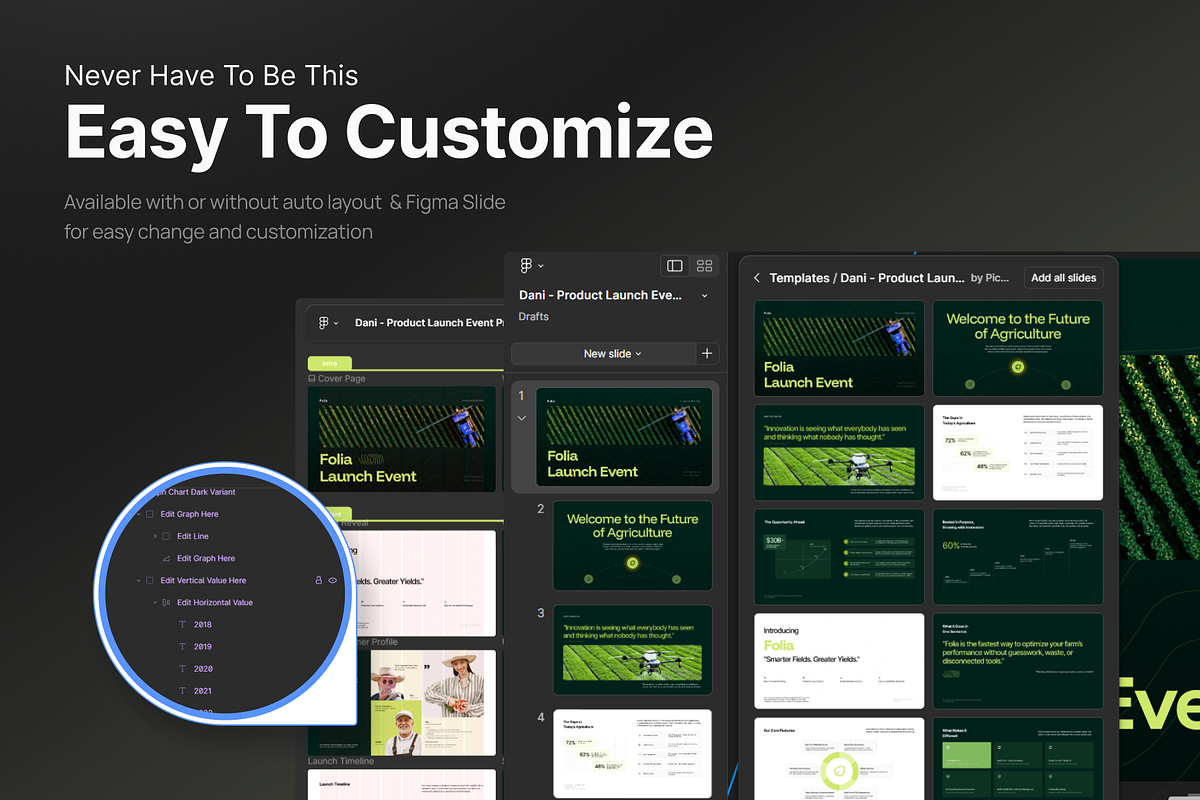This screenshot has height=800, width=1200.
Task: Open Figma logo menu in left design window
Action: pyautogui.click(x=324, y=323)
